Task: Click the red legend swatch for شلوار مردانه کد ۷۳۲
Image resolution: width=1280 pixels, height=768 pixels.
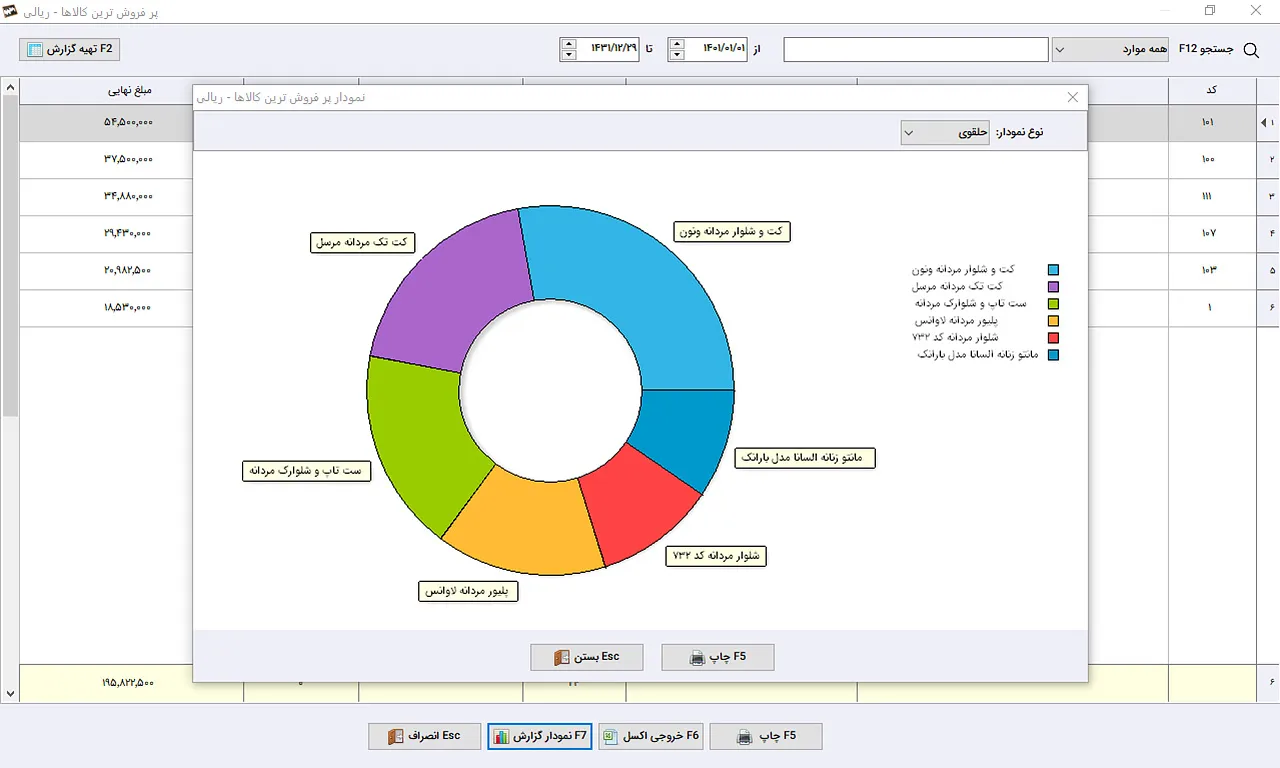Action: pos(1053,338)
